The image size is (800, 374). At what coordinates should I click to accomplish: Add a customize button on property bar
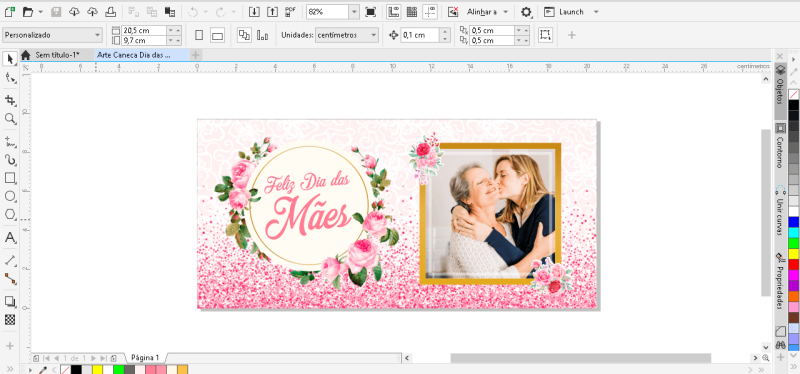point(572,35)
